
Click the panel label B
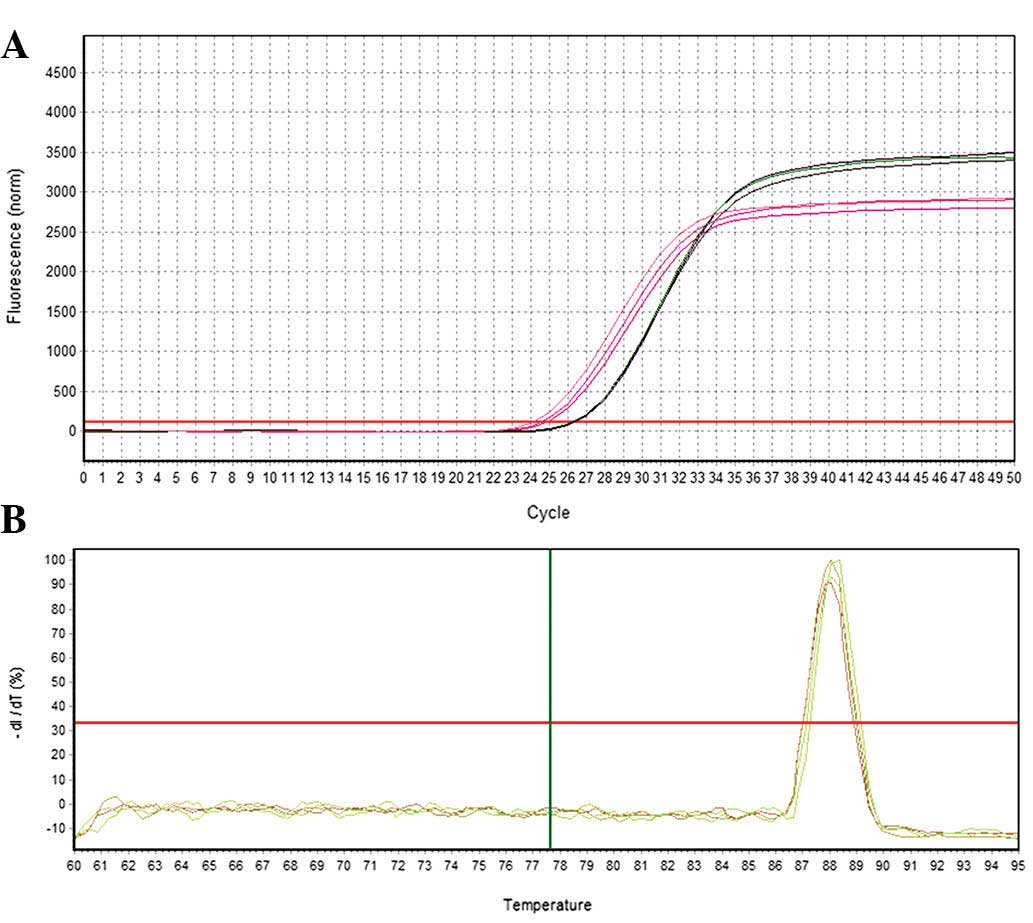pos(14,521)
